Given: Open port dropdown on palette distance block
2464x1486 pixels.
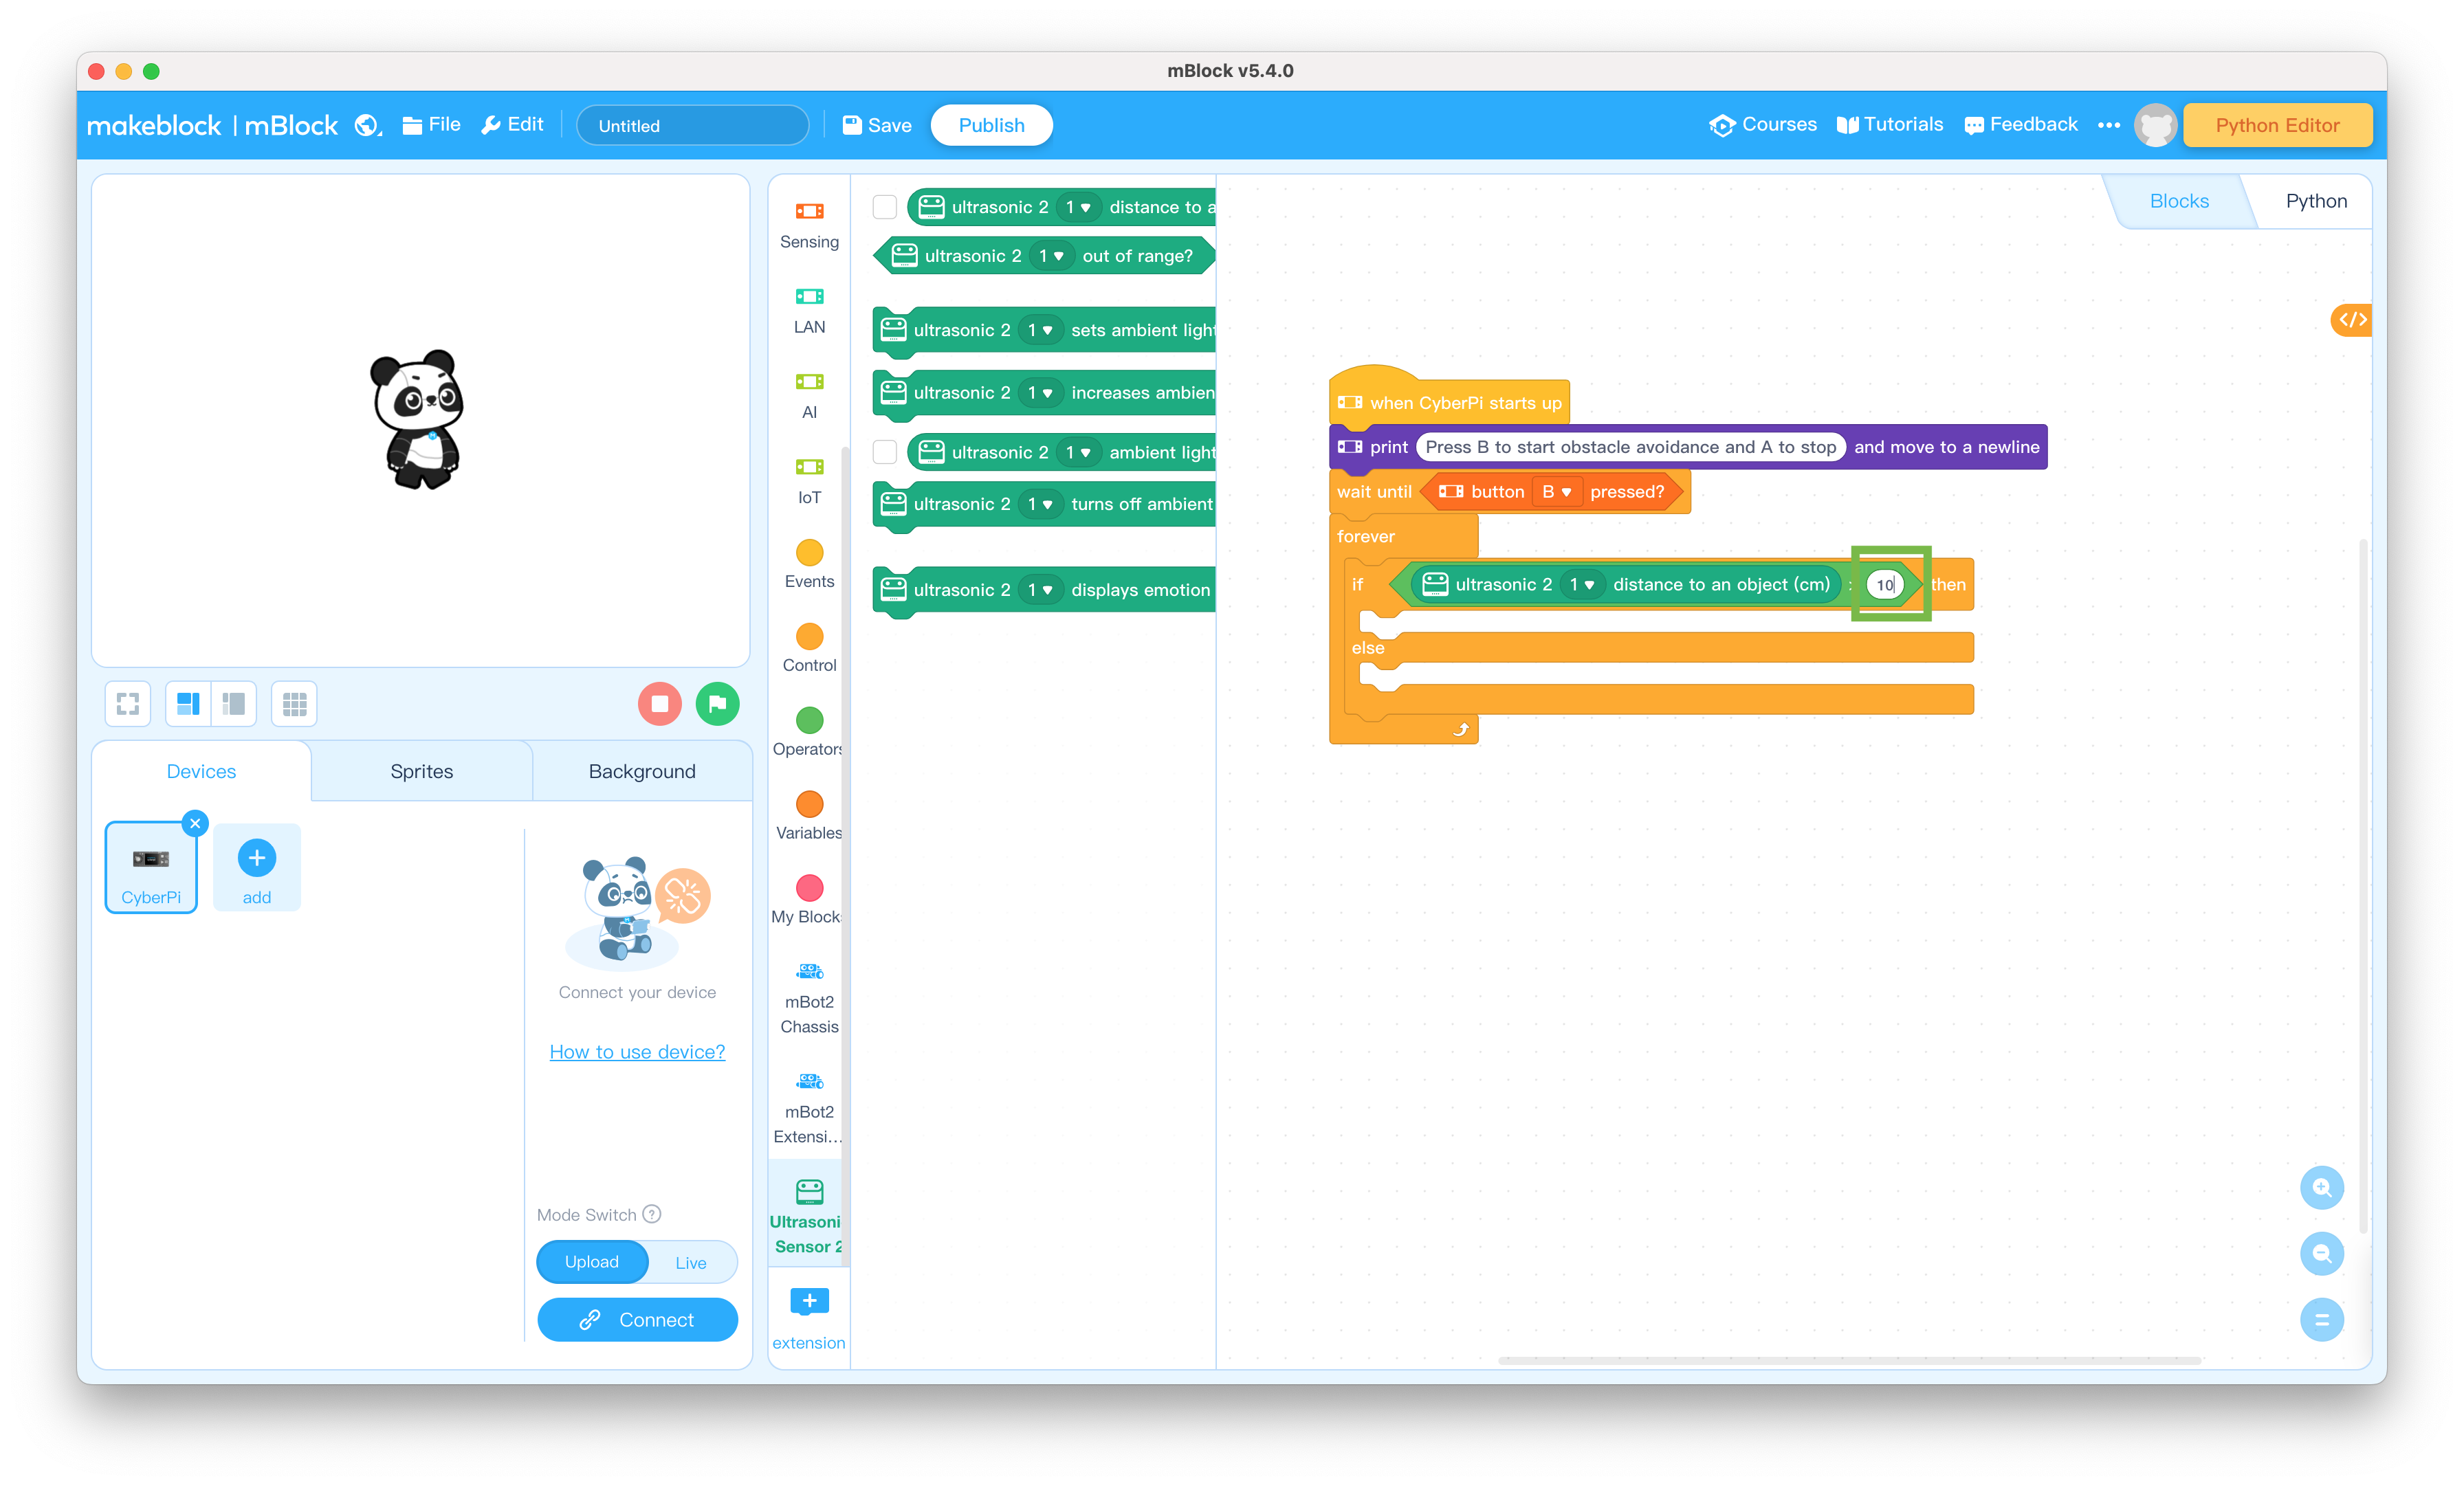Looking at the screenshot, I should point(1078,207).
